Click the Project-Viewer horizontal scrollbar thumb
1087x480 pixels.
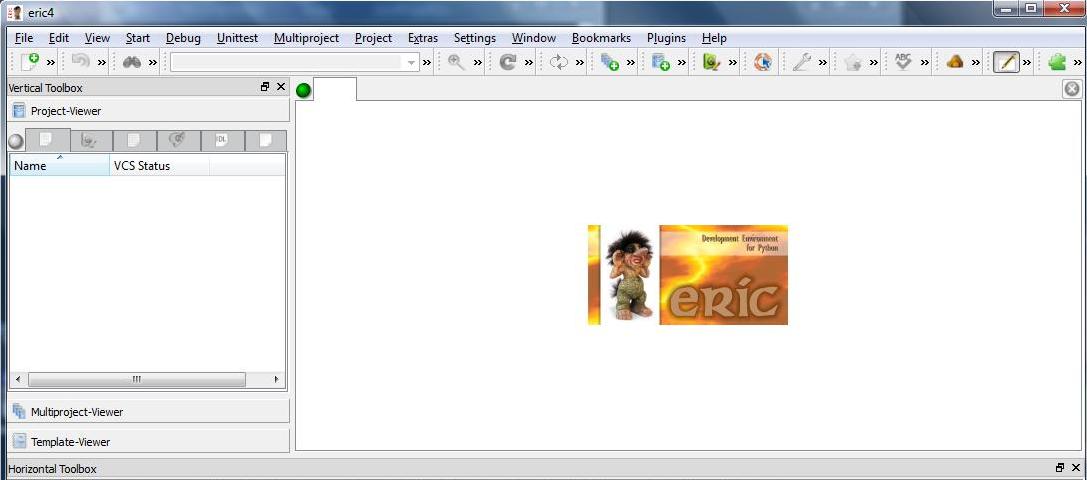pos(137,379)
